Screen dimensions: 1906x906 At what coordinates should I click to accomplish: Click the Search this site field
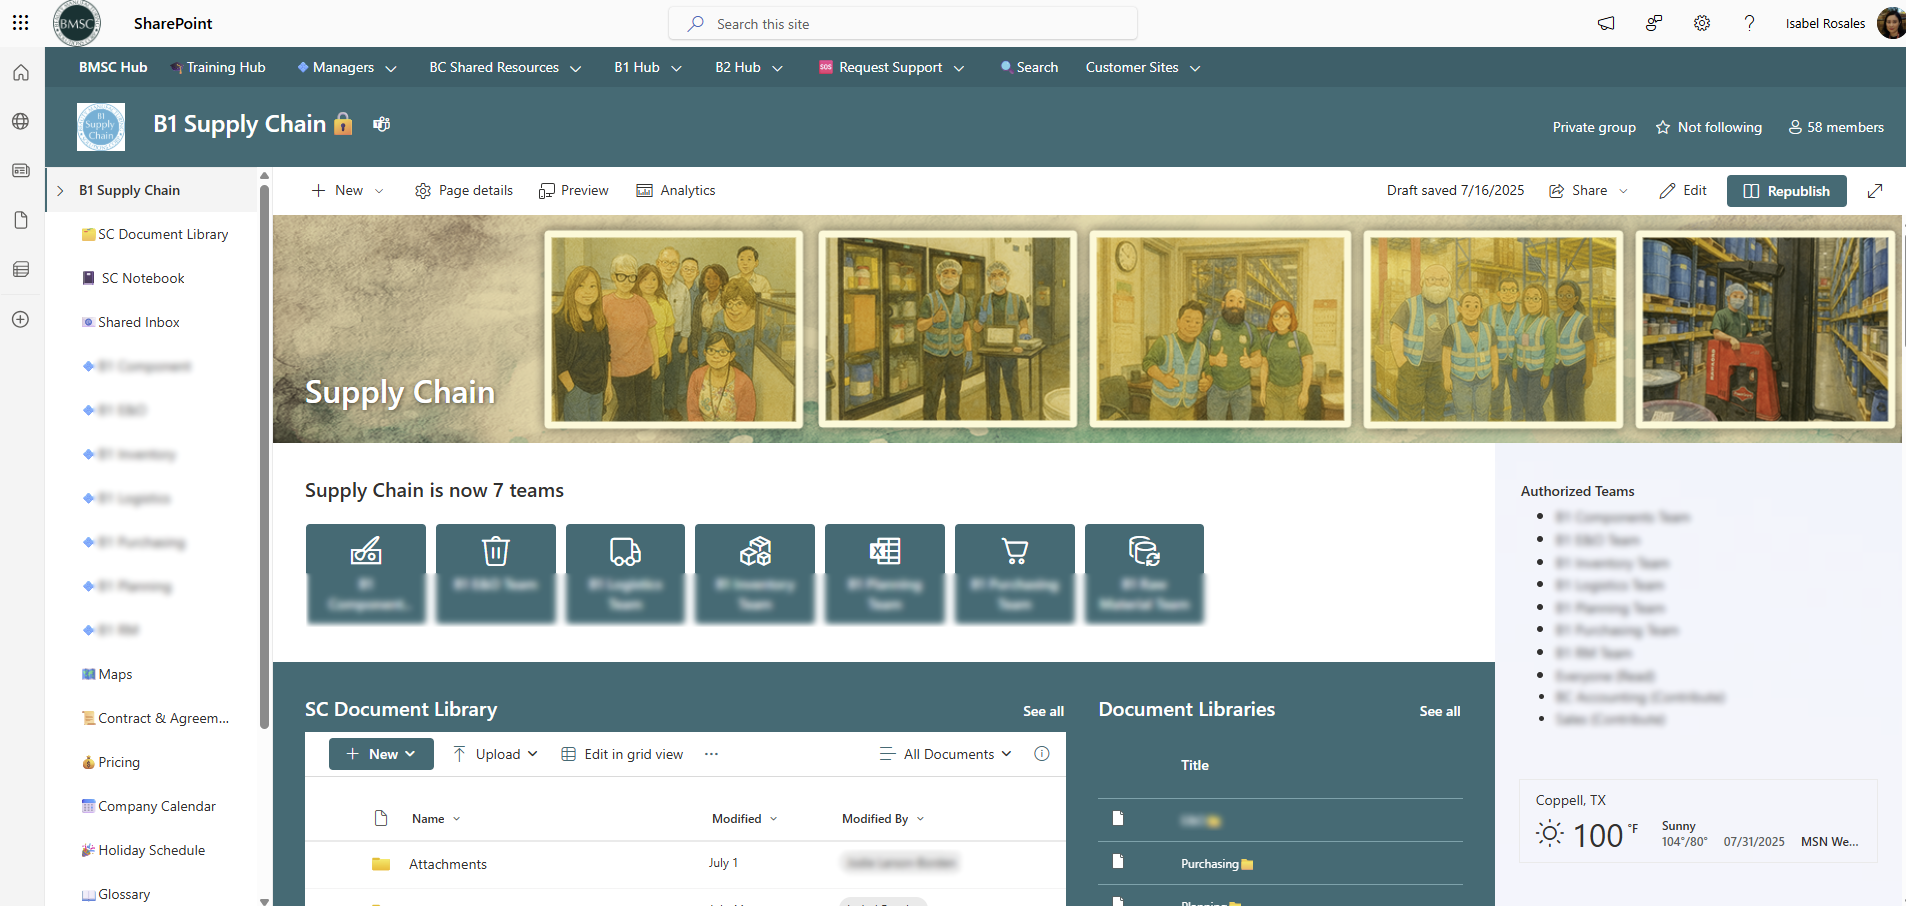[x=902, y=24]
